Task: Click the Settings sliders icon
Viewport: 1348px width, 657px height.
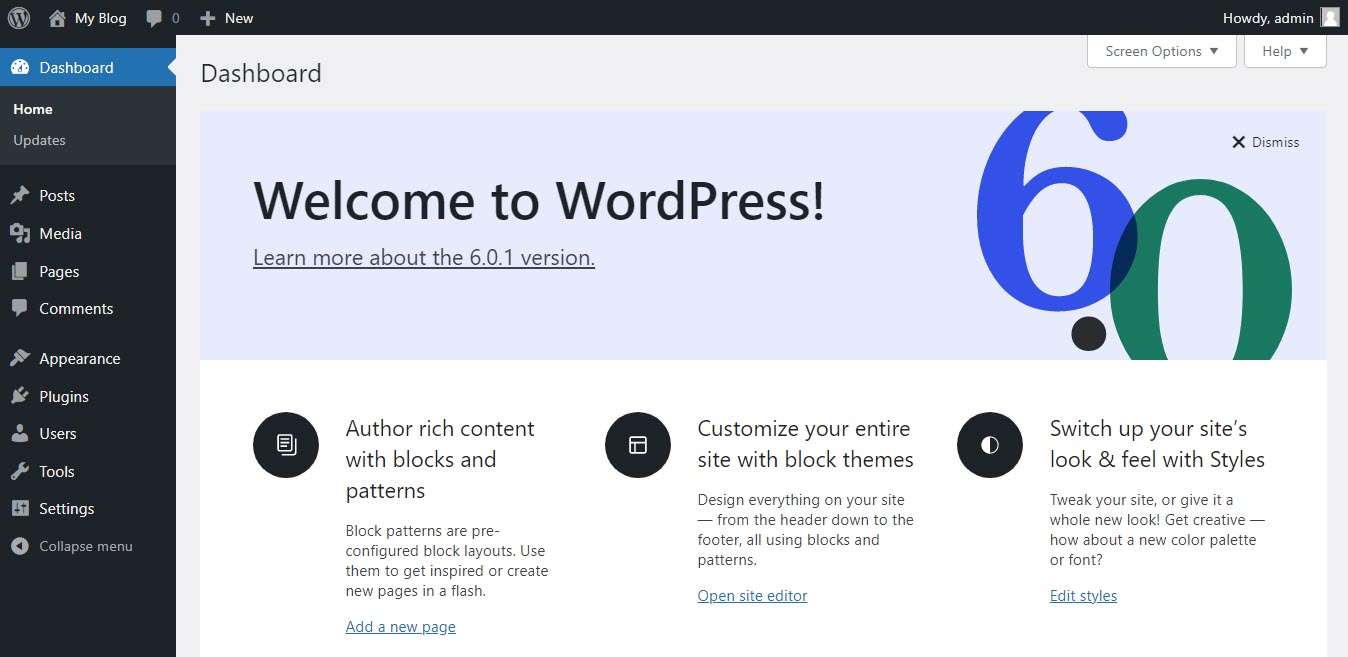Action: point(20,508)
